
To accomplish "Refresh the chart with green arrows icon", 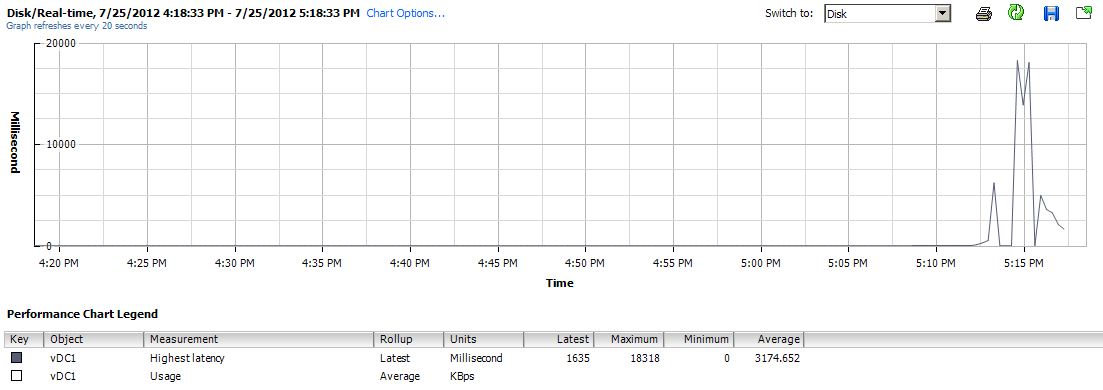I will (1016, 13).
